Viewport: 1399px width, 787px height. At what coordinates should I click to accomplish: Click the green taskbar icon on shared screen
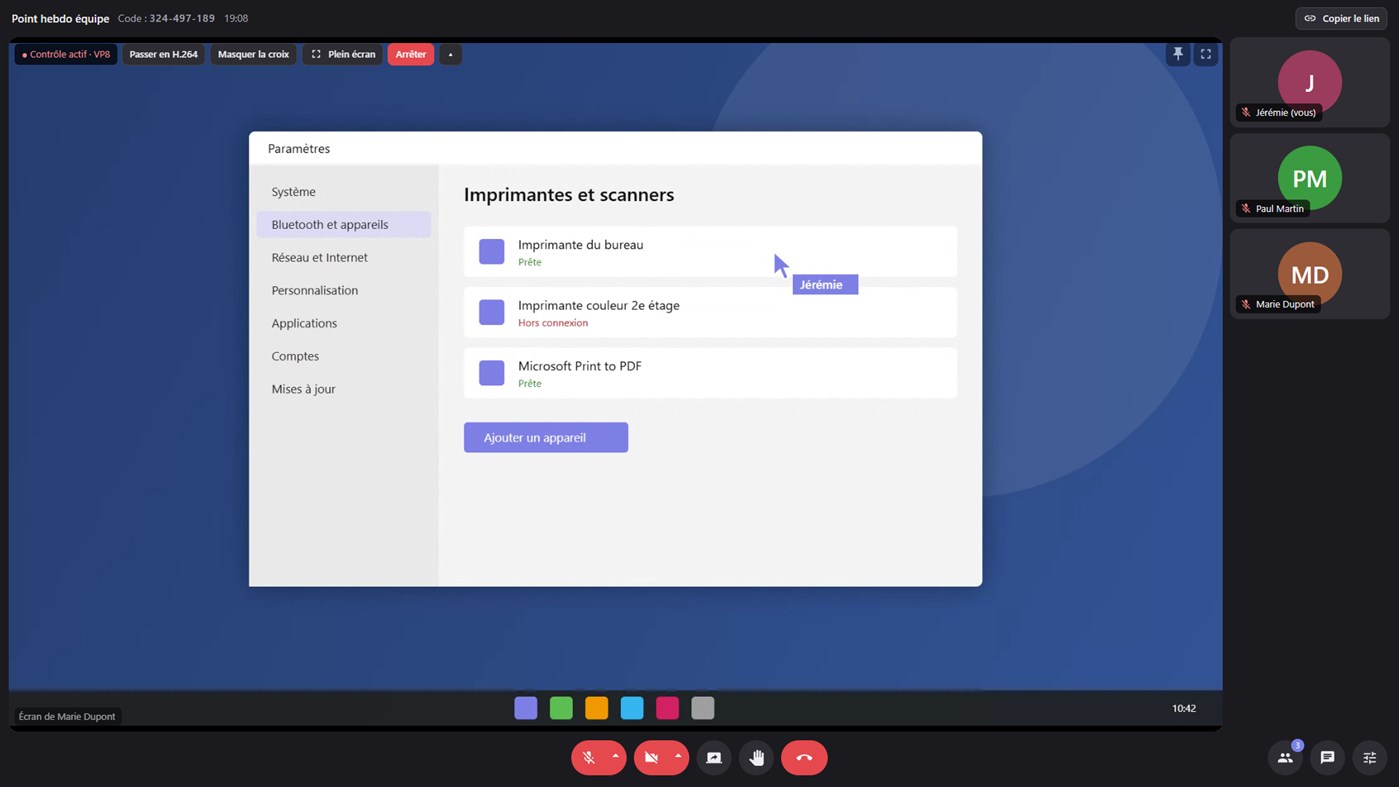coord(561,708)
